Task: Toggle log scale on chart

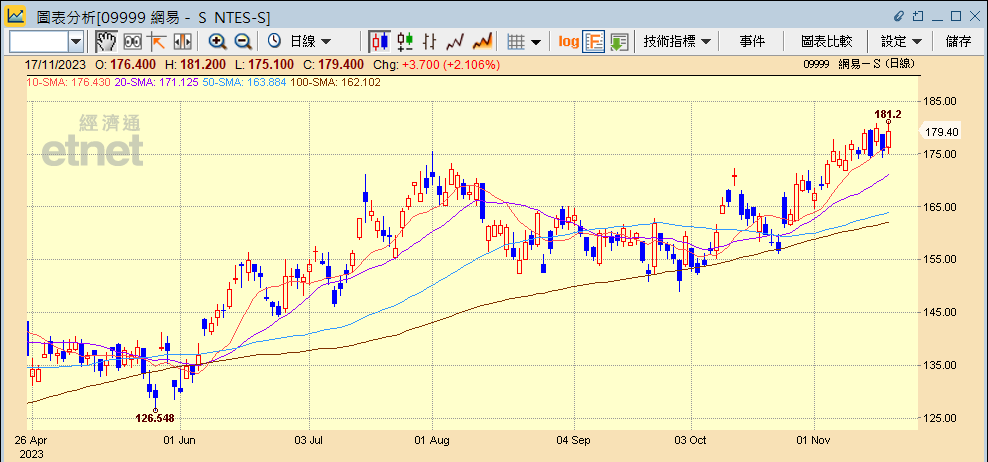Action: [x=568, y=41]
